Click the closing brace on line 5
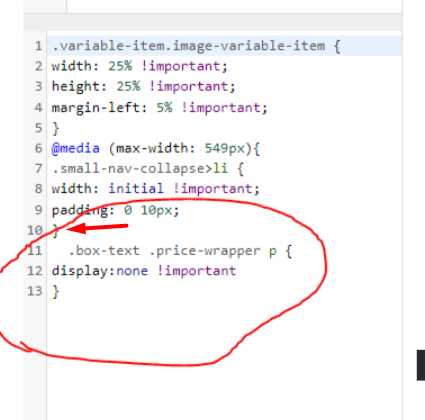Viewport: 425px width, 420px height. pos(56,128)
